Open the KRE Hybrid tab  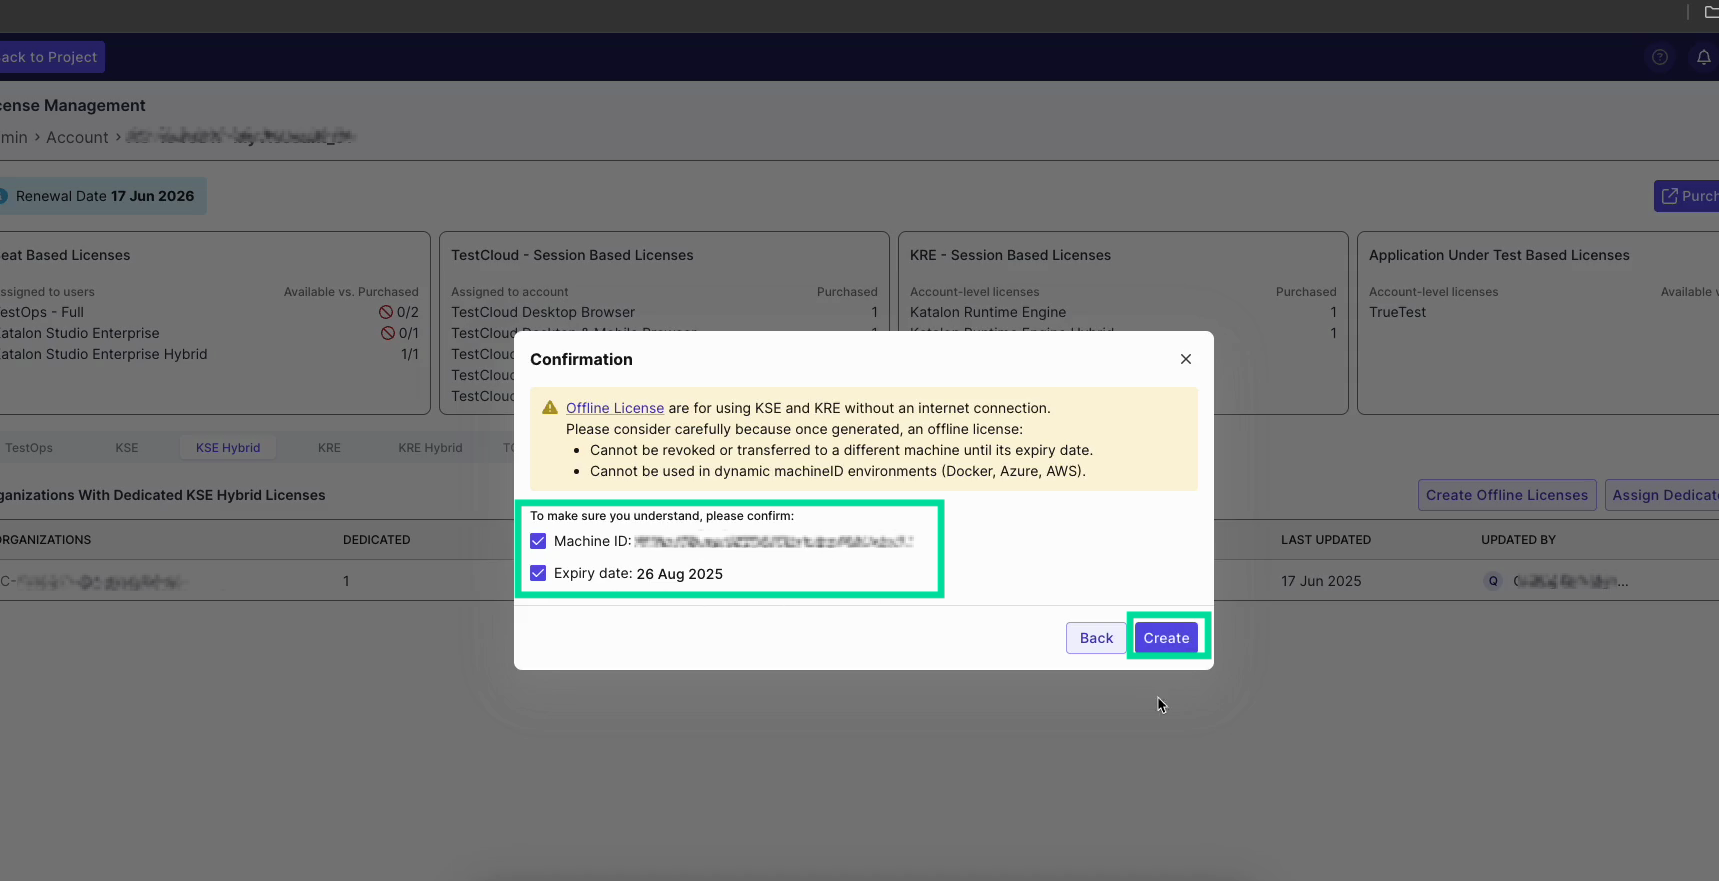pos(430,448)
